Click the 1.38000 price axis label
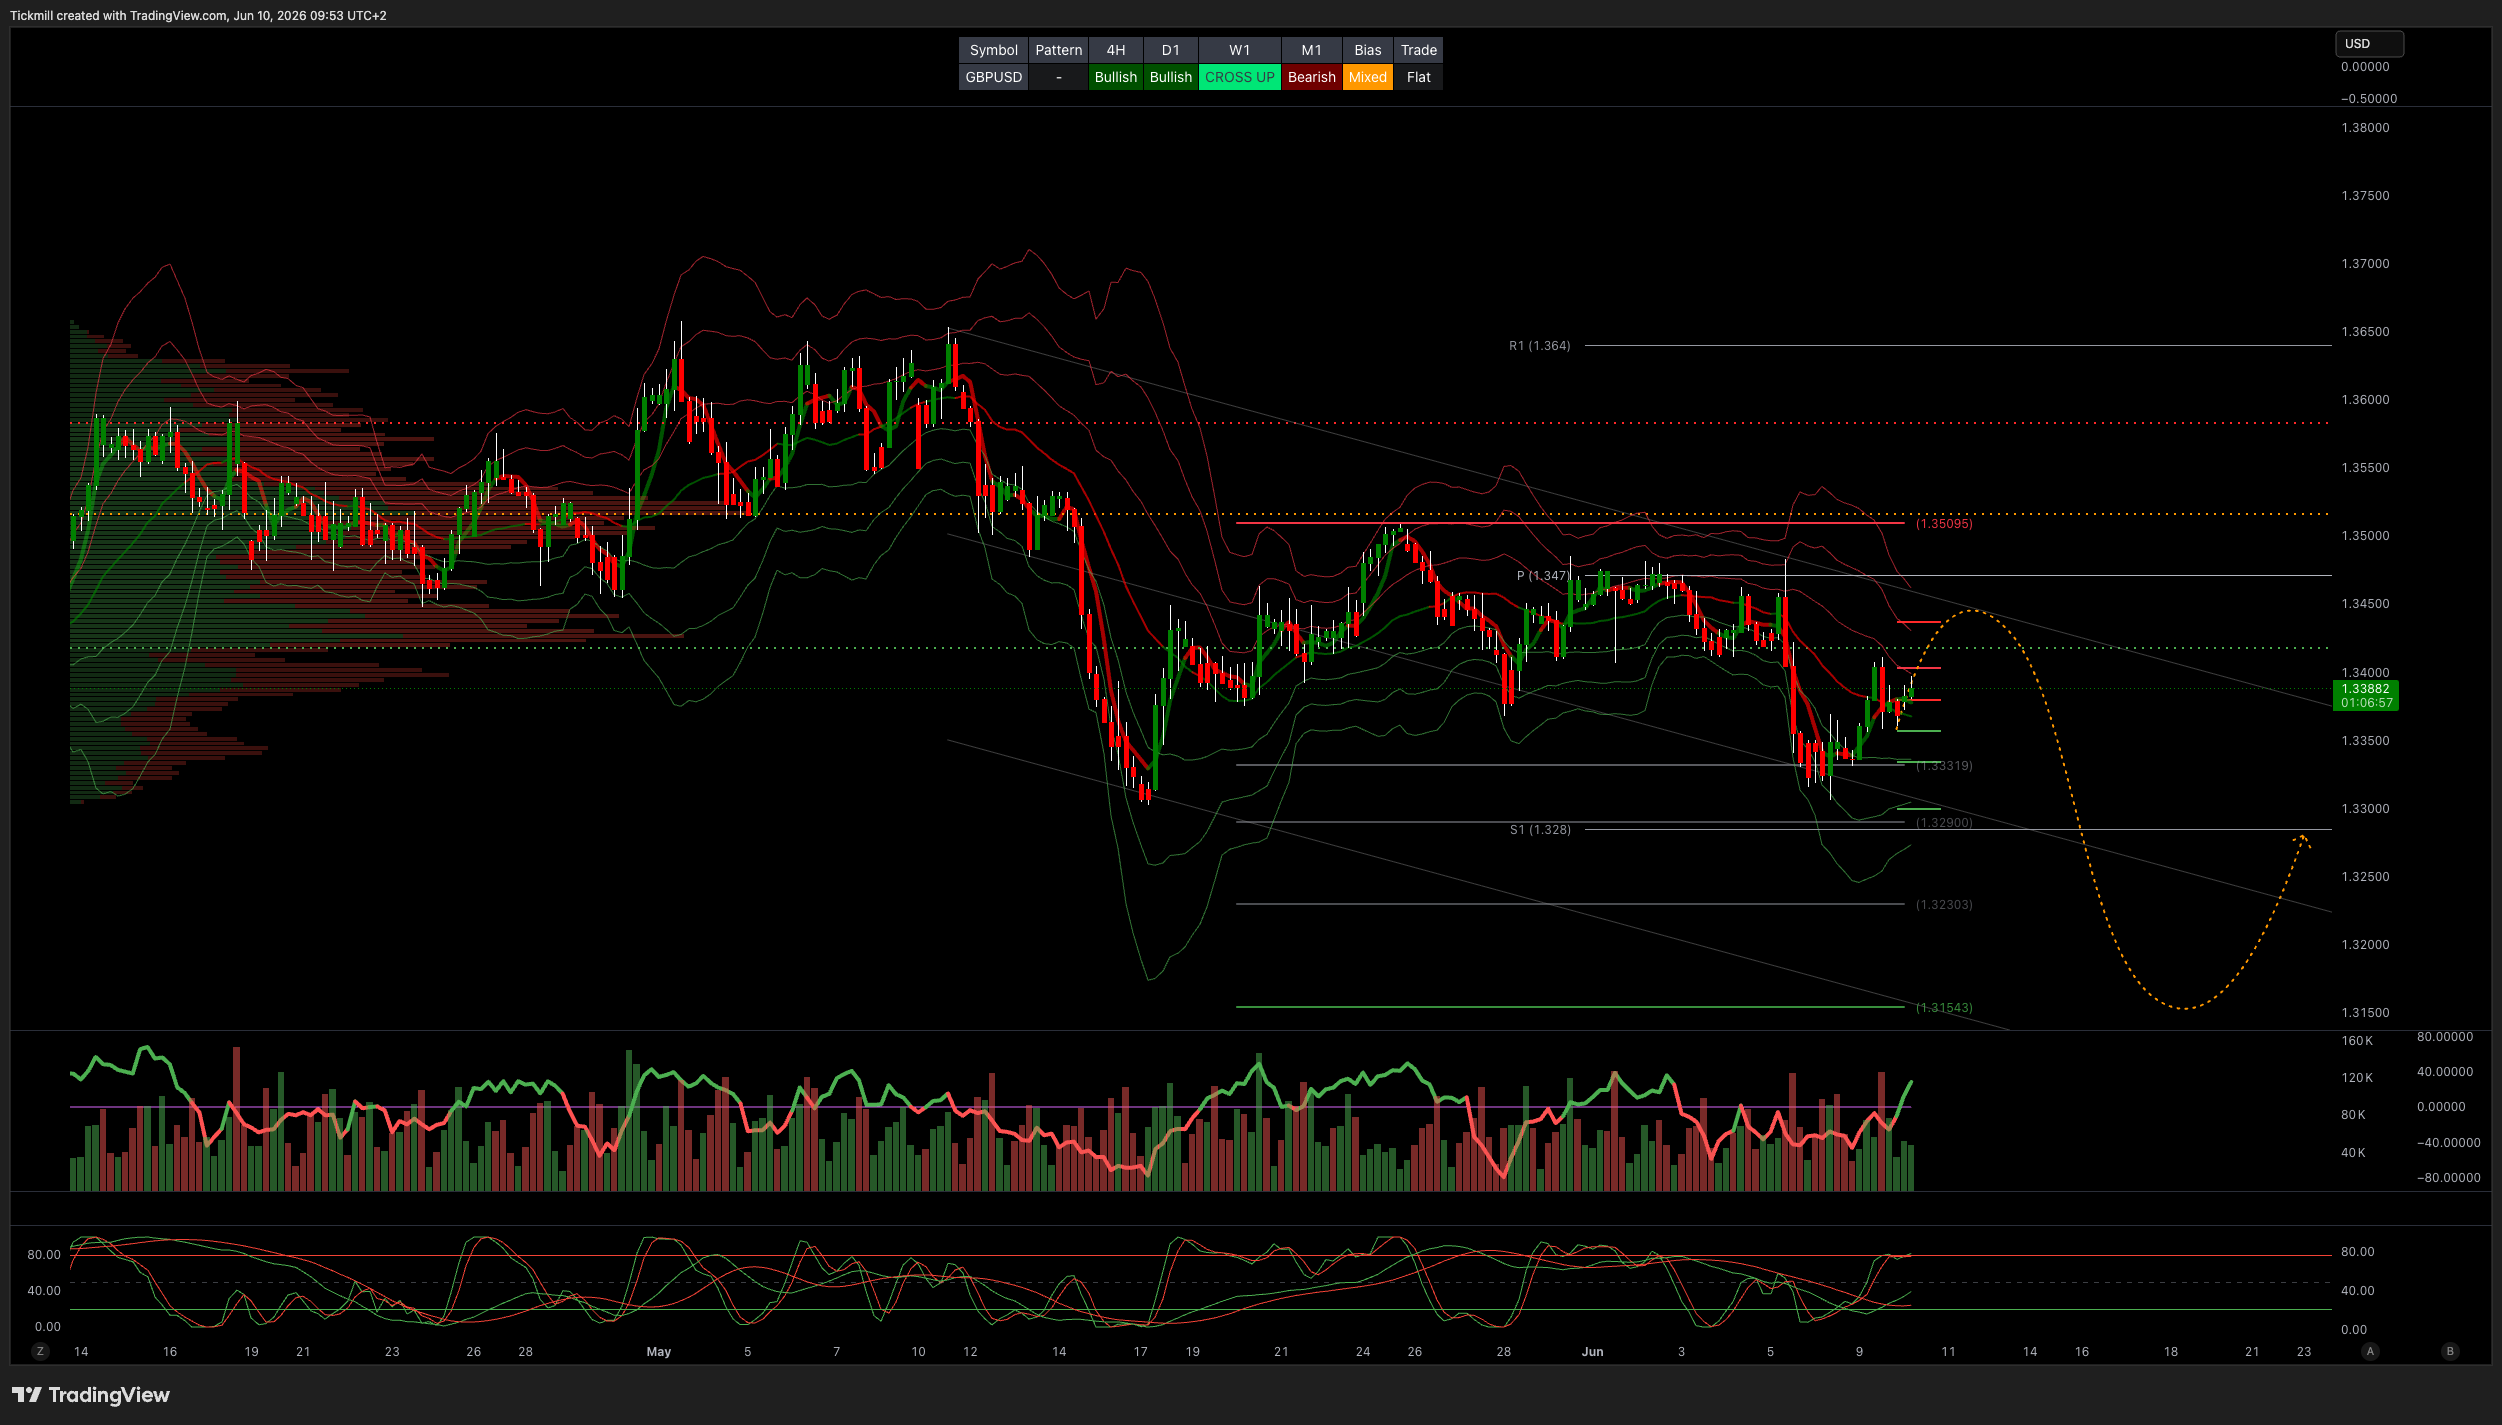 point(2365,128)
